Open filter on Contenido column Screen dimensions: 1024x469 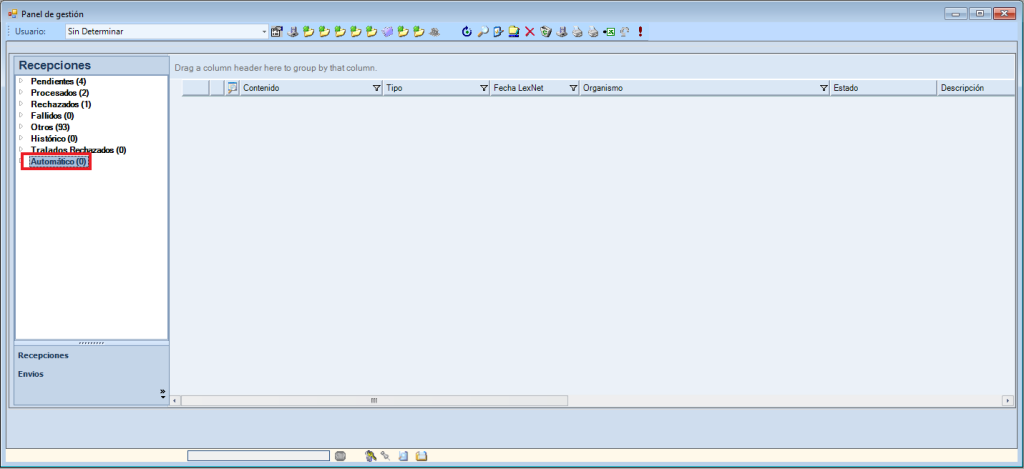click(x=376, y=88)
